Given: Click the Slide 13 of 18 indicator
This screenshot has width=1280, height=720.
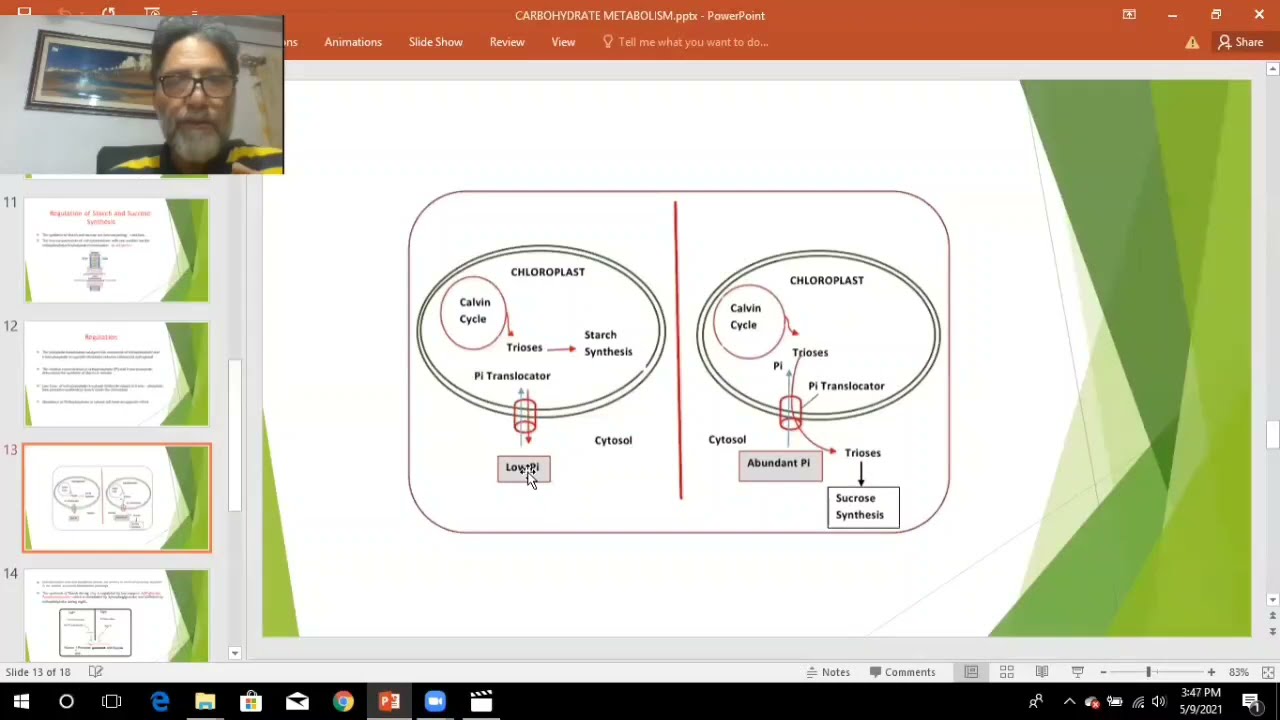Looking at the screenshot, I should pyautogui.click(x=38, y=672).
